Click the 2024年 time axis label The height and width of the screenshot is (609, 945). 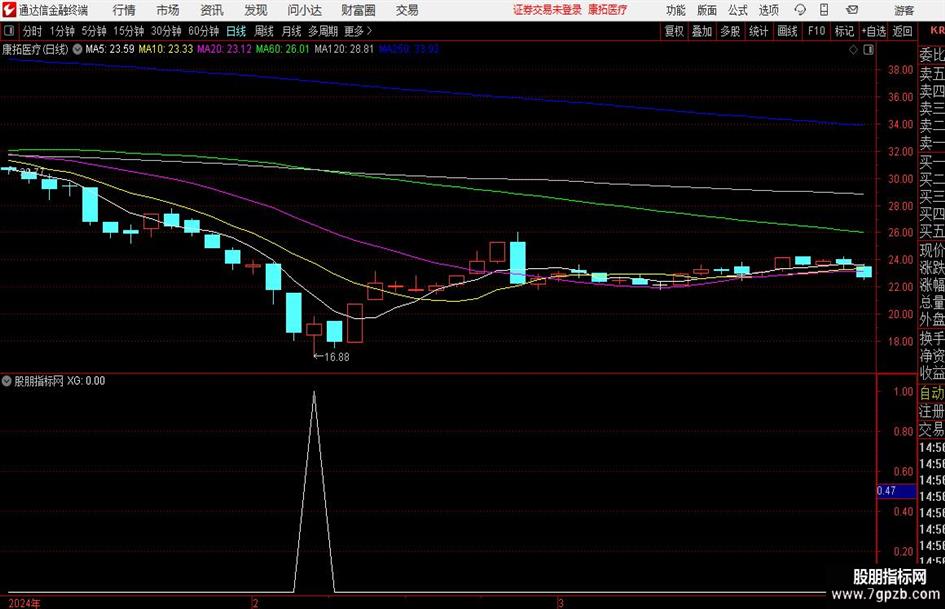[25, 603]
